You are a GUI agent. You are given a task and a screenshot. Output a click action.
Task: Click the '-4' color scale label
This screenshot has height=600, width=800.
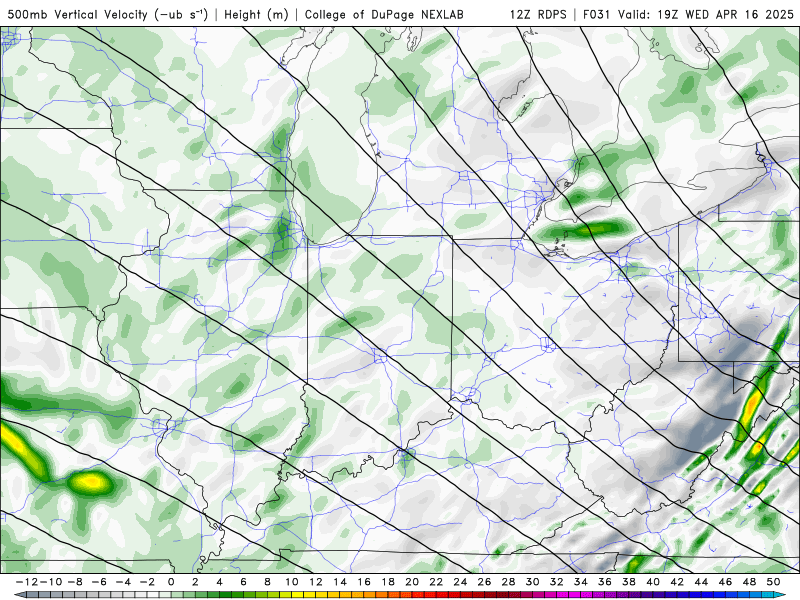(x=122, y=582)
